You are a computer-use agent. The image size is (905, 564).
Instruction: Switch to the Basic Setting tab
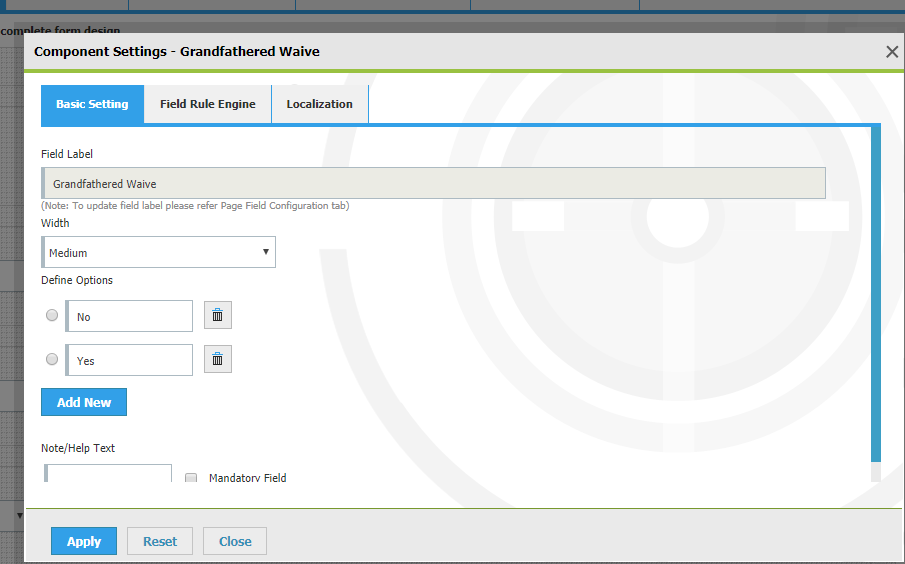(92, 104)
